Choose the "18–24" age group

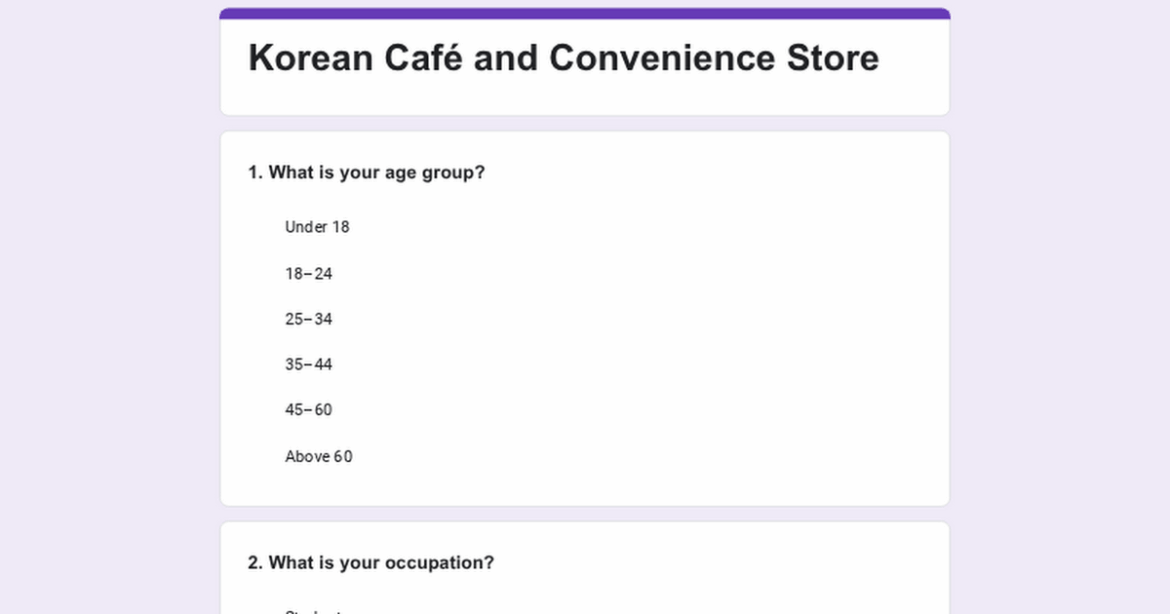(308, 273)
